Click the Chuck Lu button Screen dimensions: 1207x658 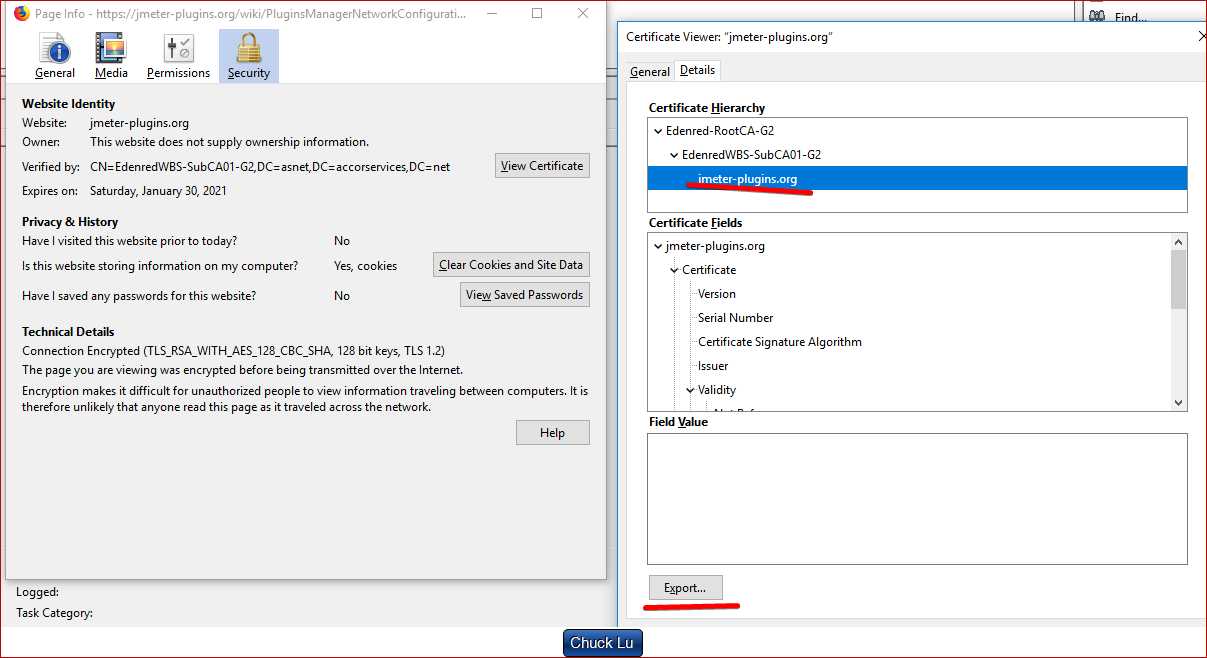click(x=603, y=643)
